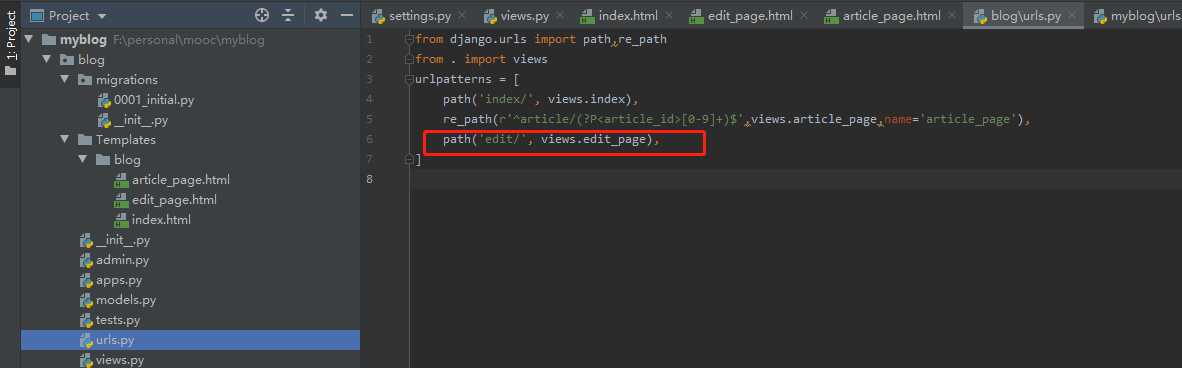Select views.py in the project tree
Image resolution: width=1182 pixels, height=368 pixels.
coord(120,360)
